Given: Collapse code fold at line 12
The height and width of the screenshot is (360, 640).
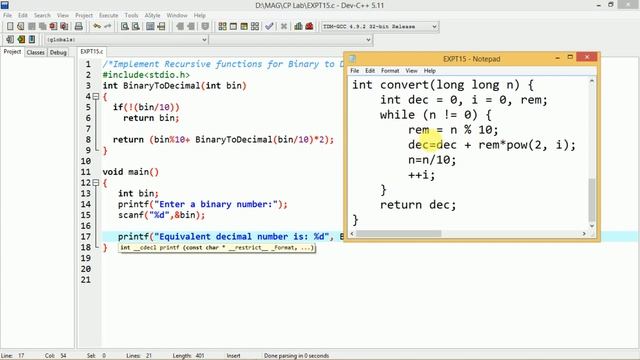Looking at the screenshot, I should pos(96,183).
